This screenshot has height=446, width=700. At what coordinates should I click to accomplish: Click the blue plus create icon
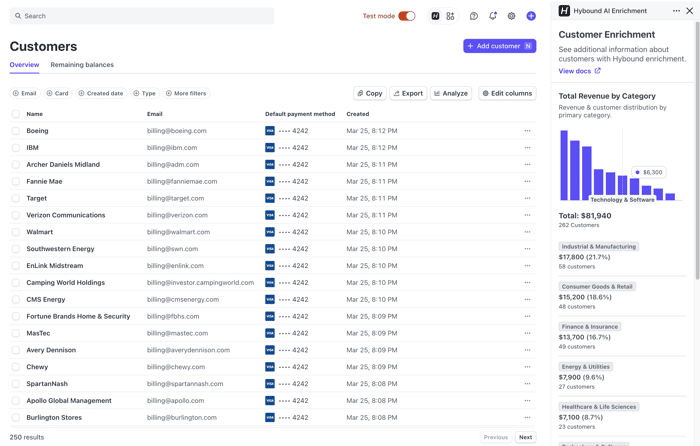click(x=531, y=16)
